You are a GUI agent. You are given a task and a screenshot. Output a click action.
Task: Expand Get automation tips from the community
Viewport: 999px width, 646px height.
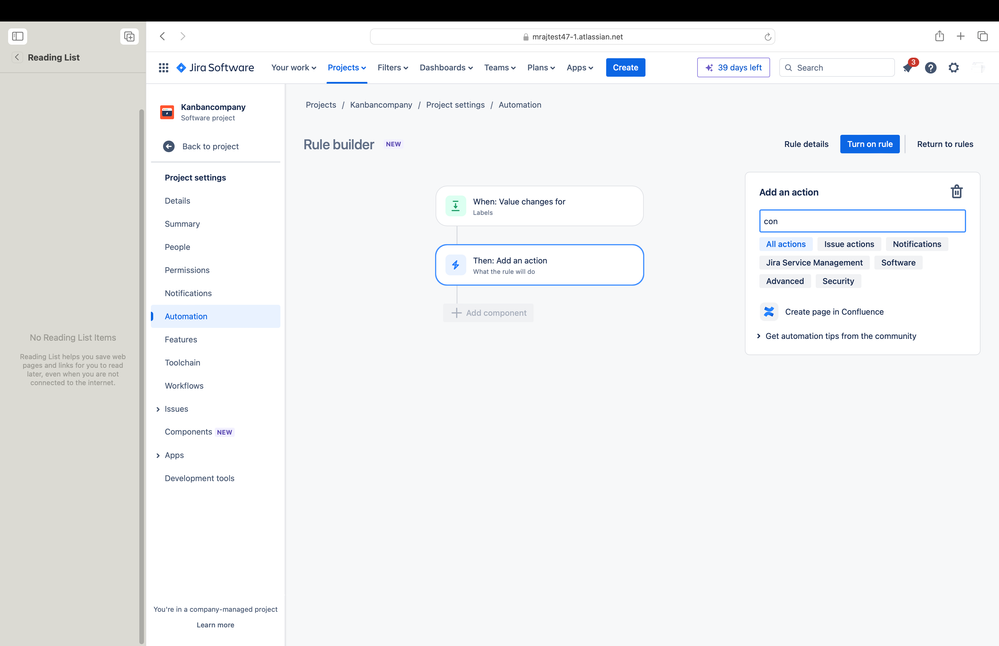click(836, 336)
